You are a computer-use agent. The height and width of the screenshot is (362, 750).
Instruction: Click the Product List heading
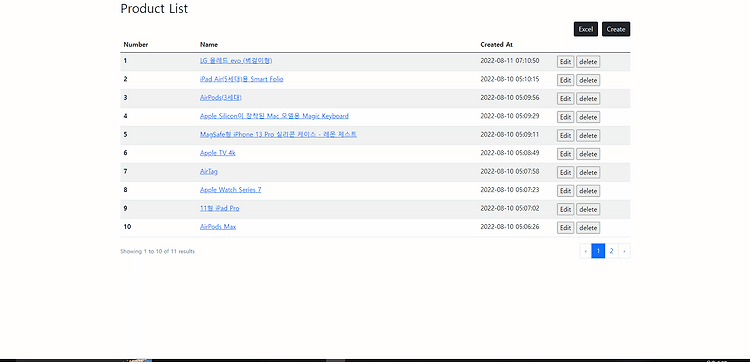(x=154, y=9)
